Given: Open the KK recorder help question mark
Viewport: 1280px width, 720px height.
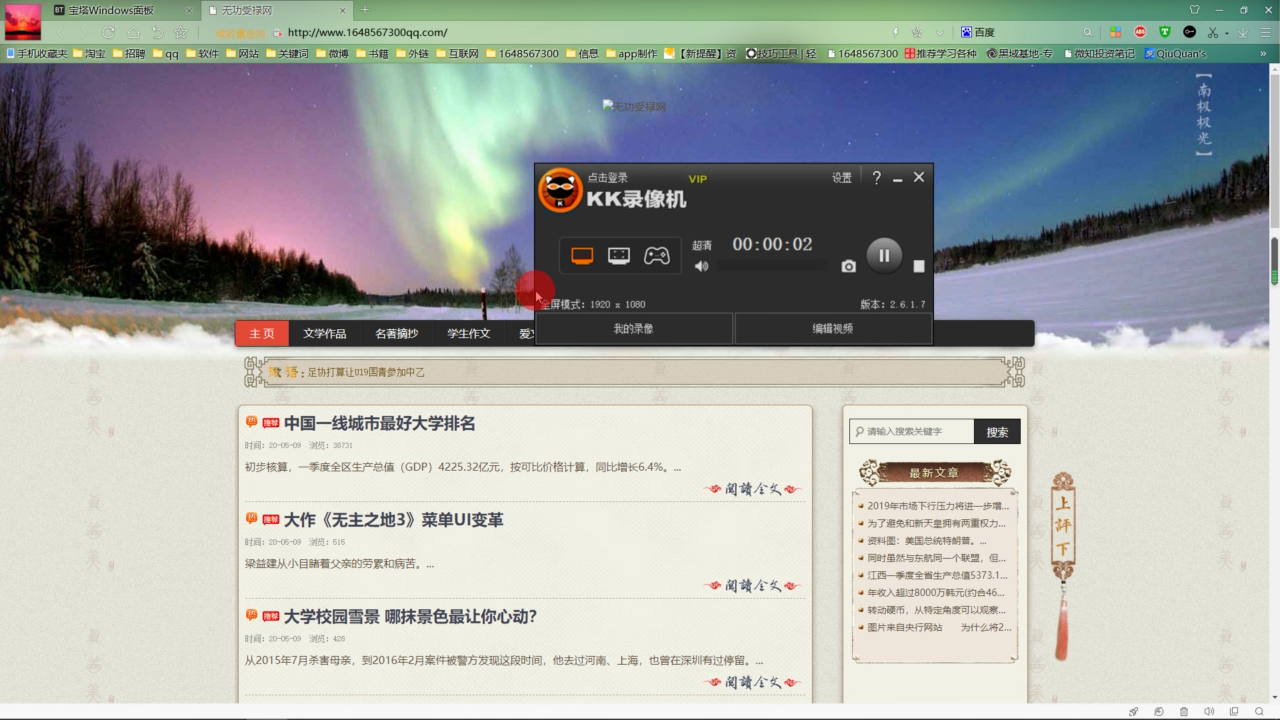Looking at the screenshot, I should pyautogui.click(x=876, y=178).
